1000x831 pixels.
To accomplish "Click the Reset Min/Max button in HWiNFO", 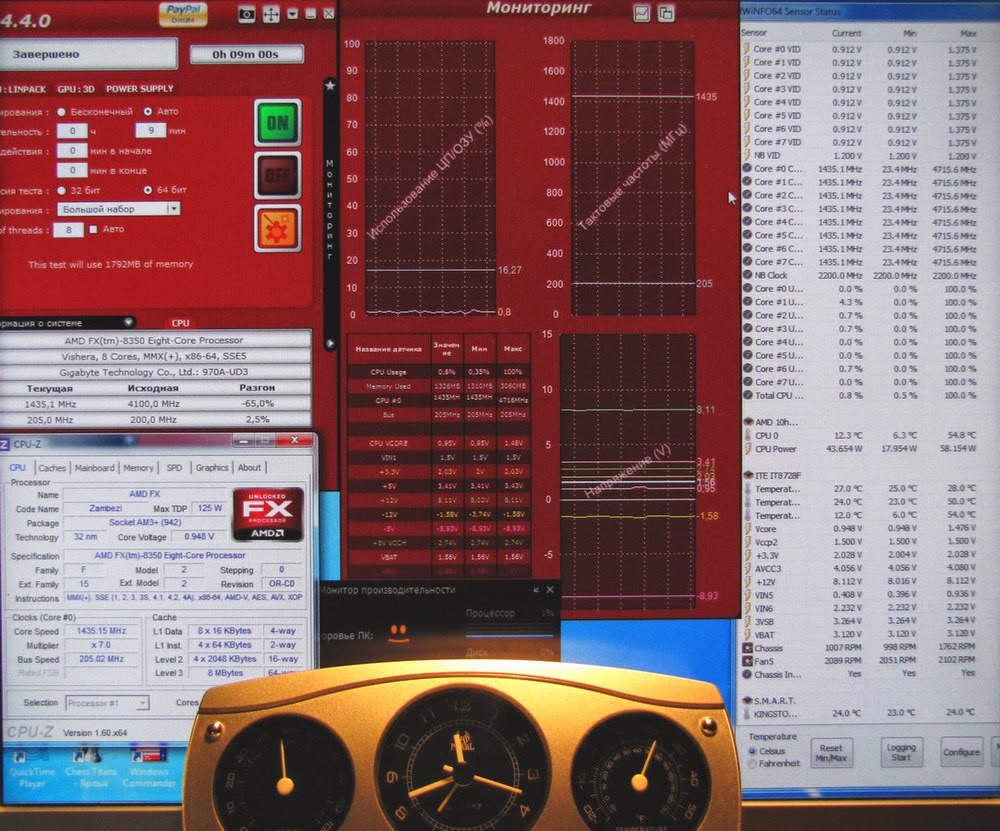I will point(831,753).
